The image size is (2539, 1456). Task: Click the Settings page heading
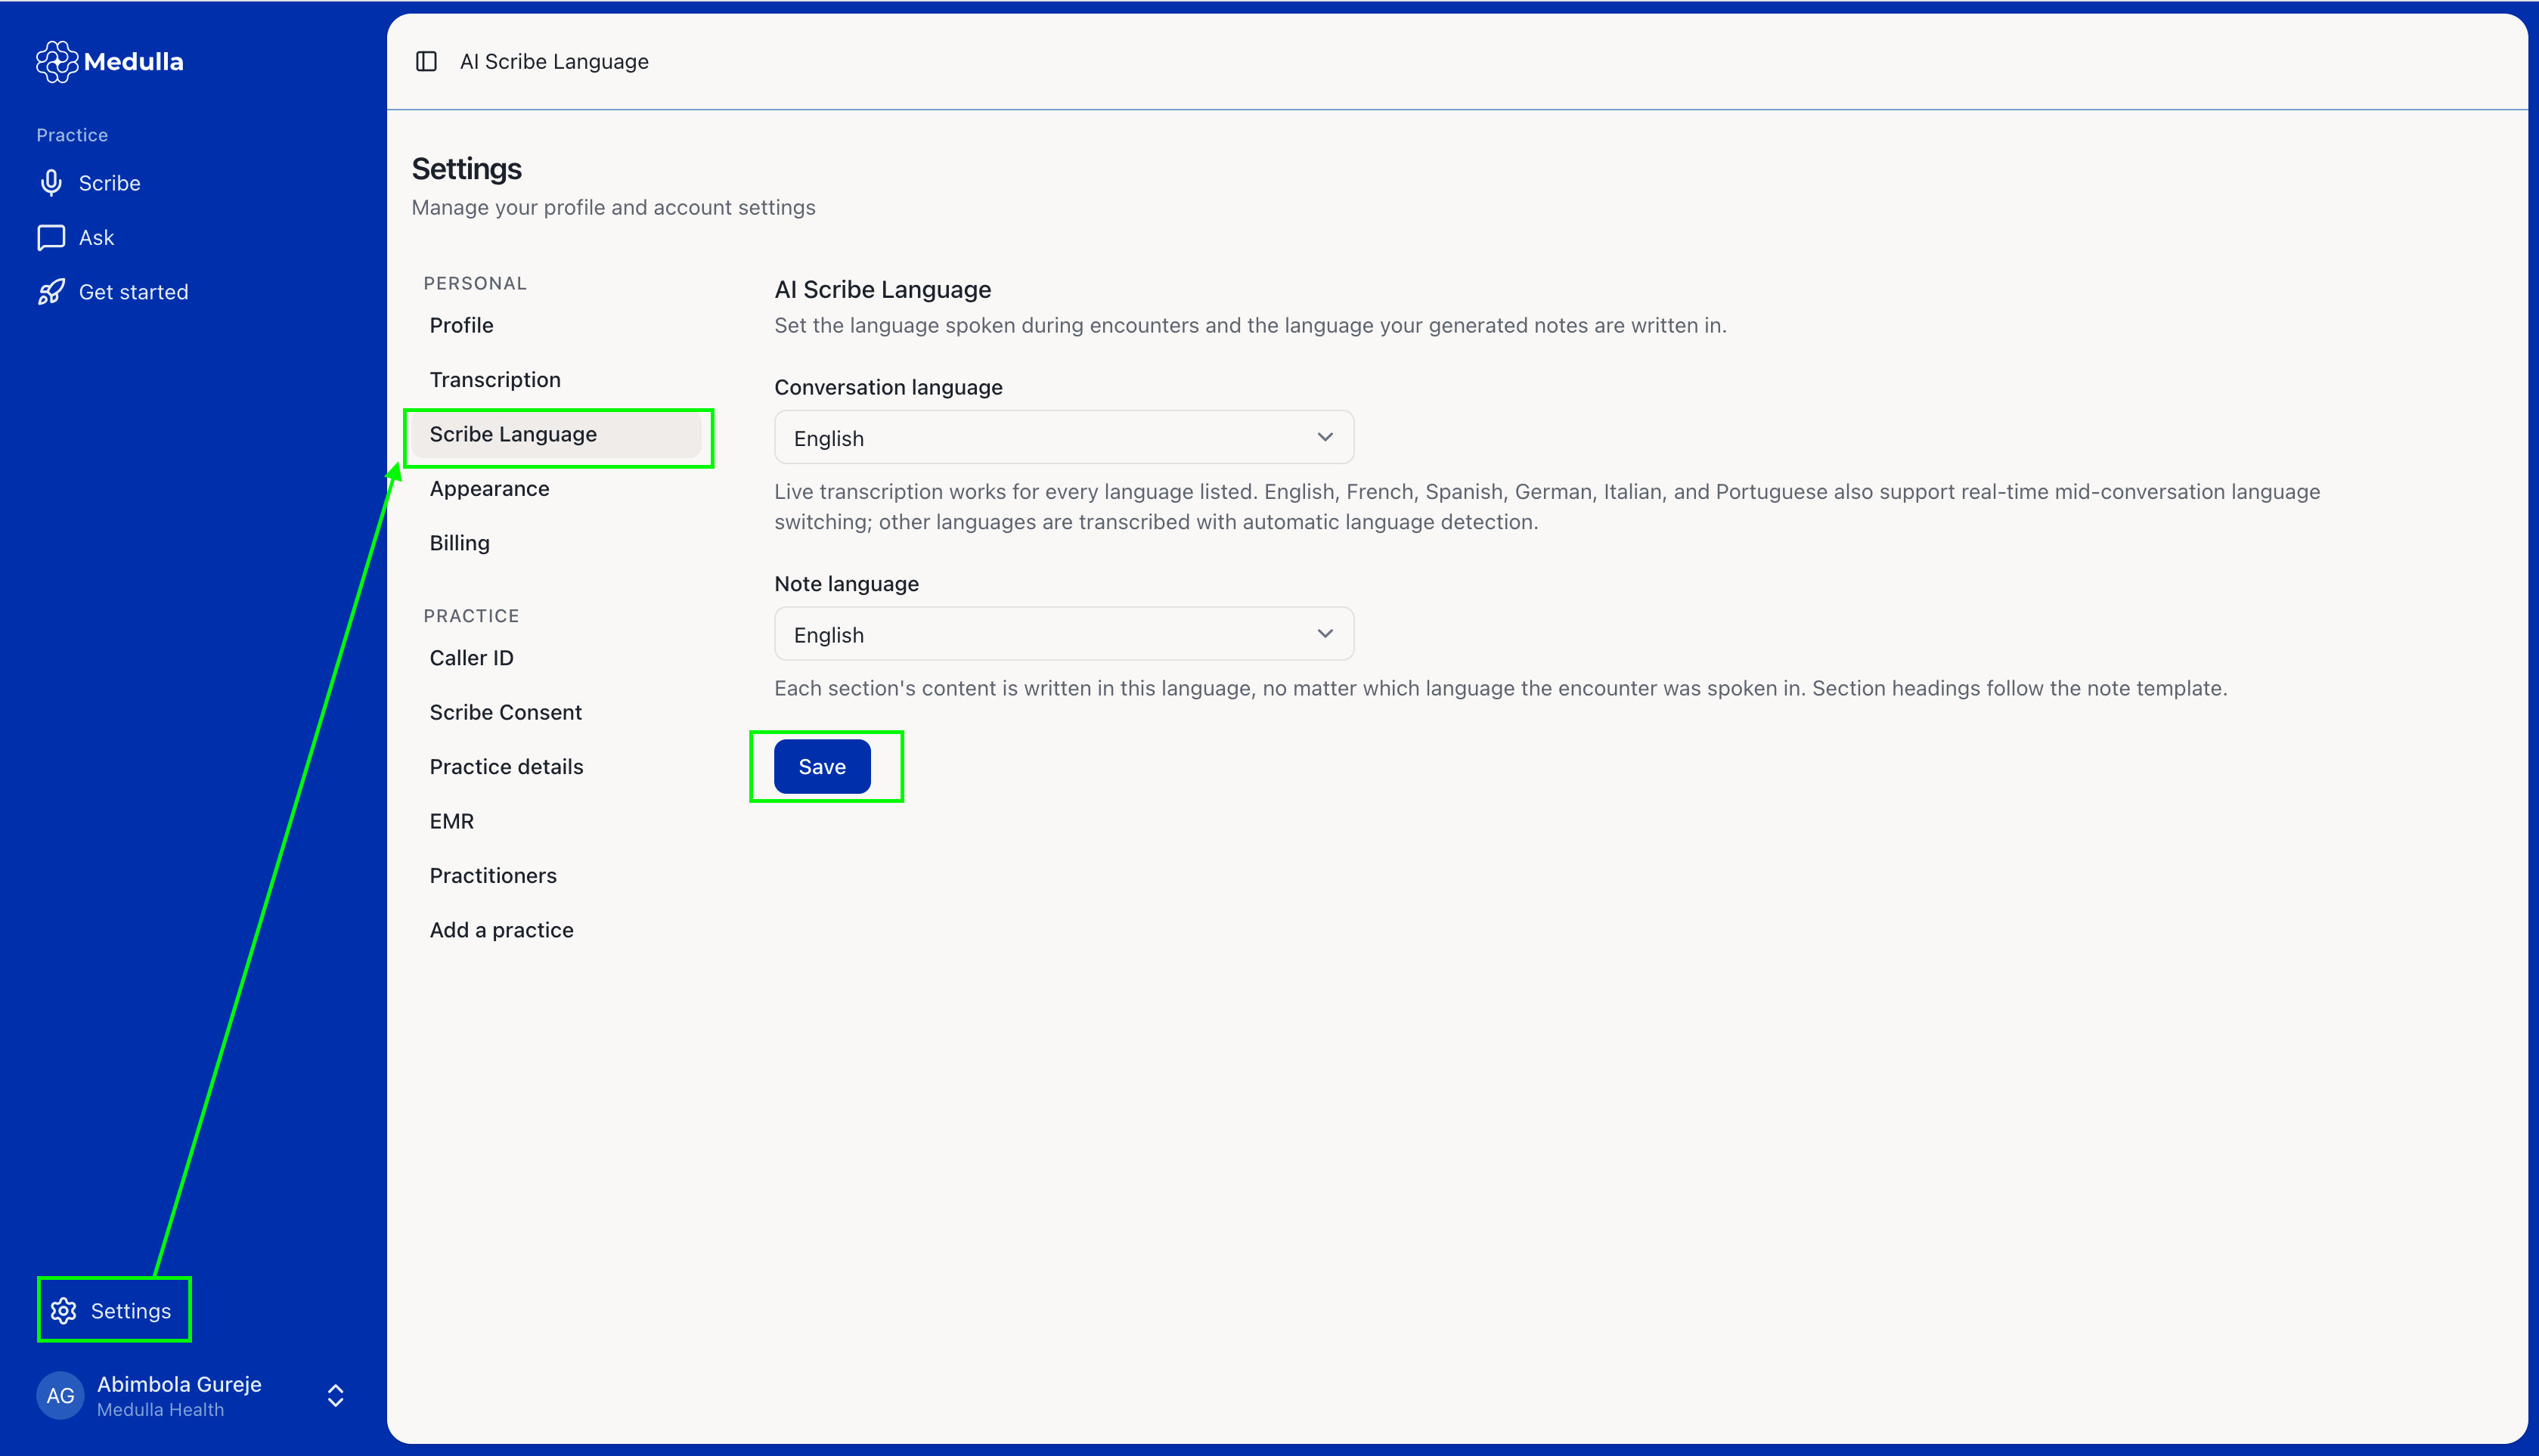466,169
